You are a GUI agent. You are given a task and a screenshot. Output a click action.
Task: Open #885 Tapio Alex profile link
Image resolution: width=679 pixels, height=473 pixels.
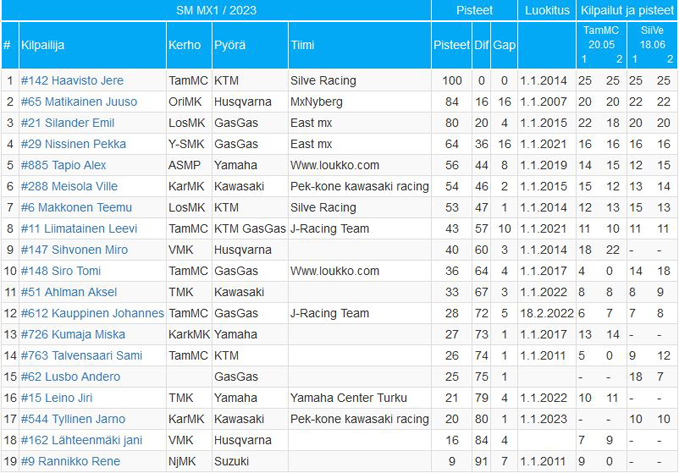click(64, 165)
